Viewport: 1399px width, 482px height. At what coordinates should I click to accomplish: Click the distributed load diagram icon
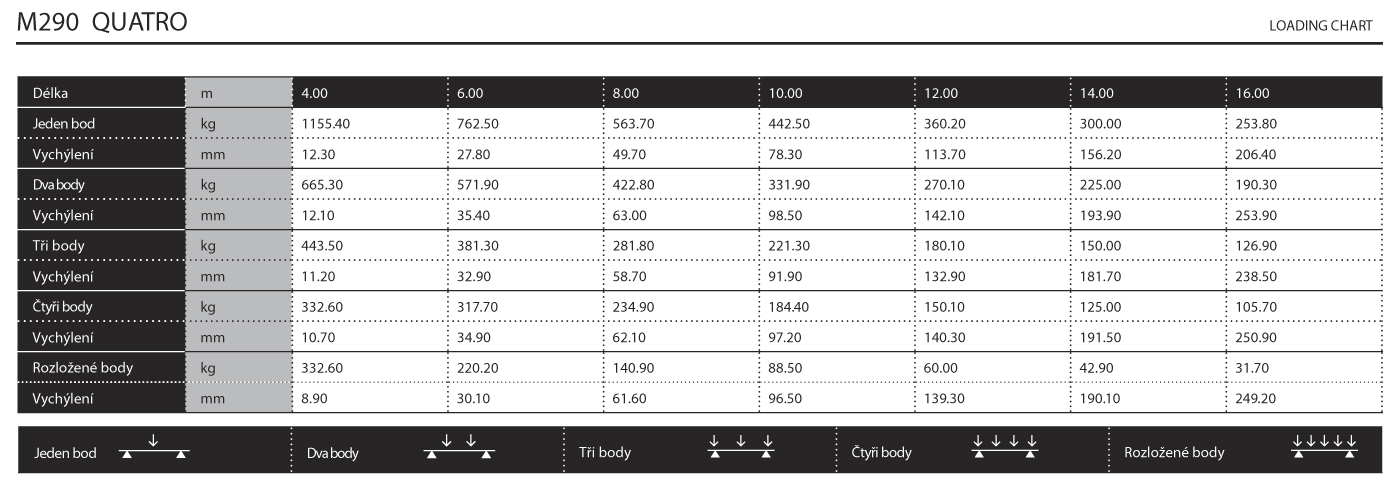point(1323,449)
